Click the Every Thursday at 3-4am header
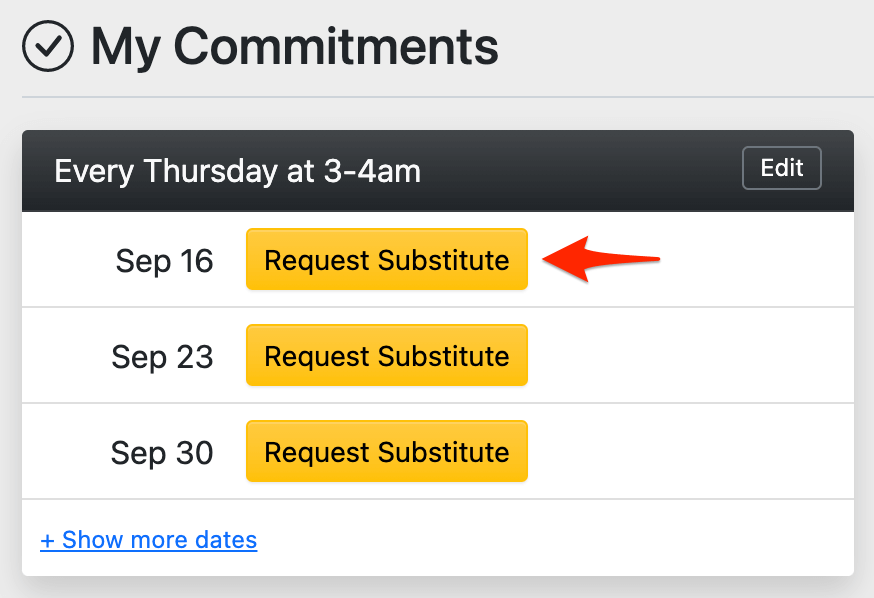This screenshot has height=598, width=874. coord(237,171)
